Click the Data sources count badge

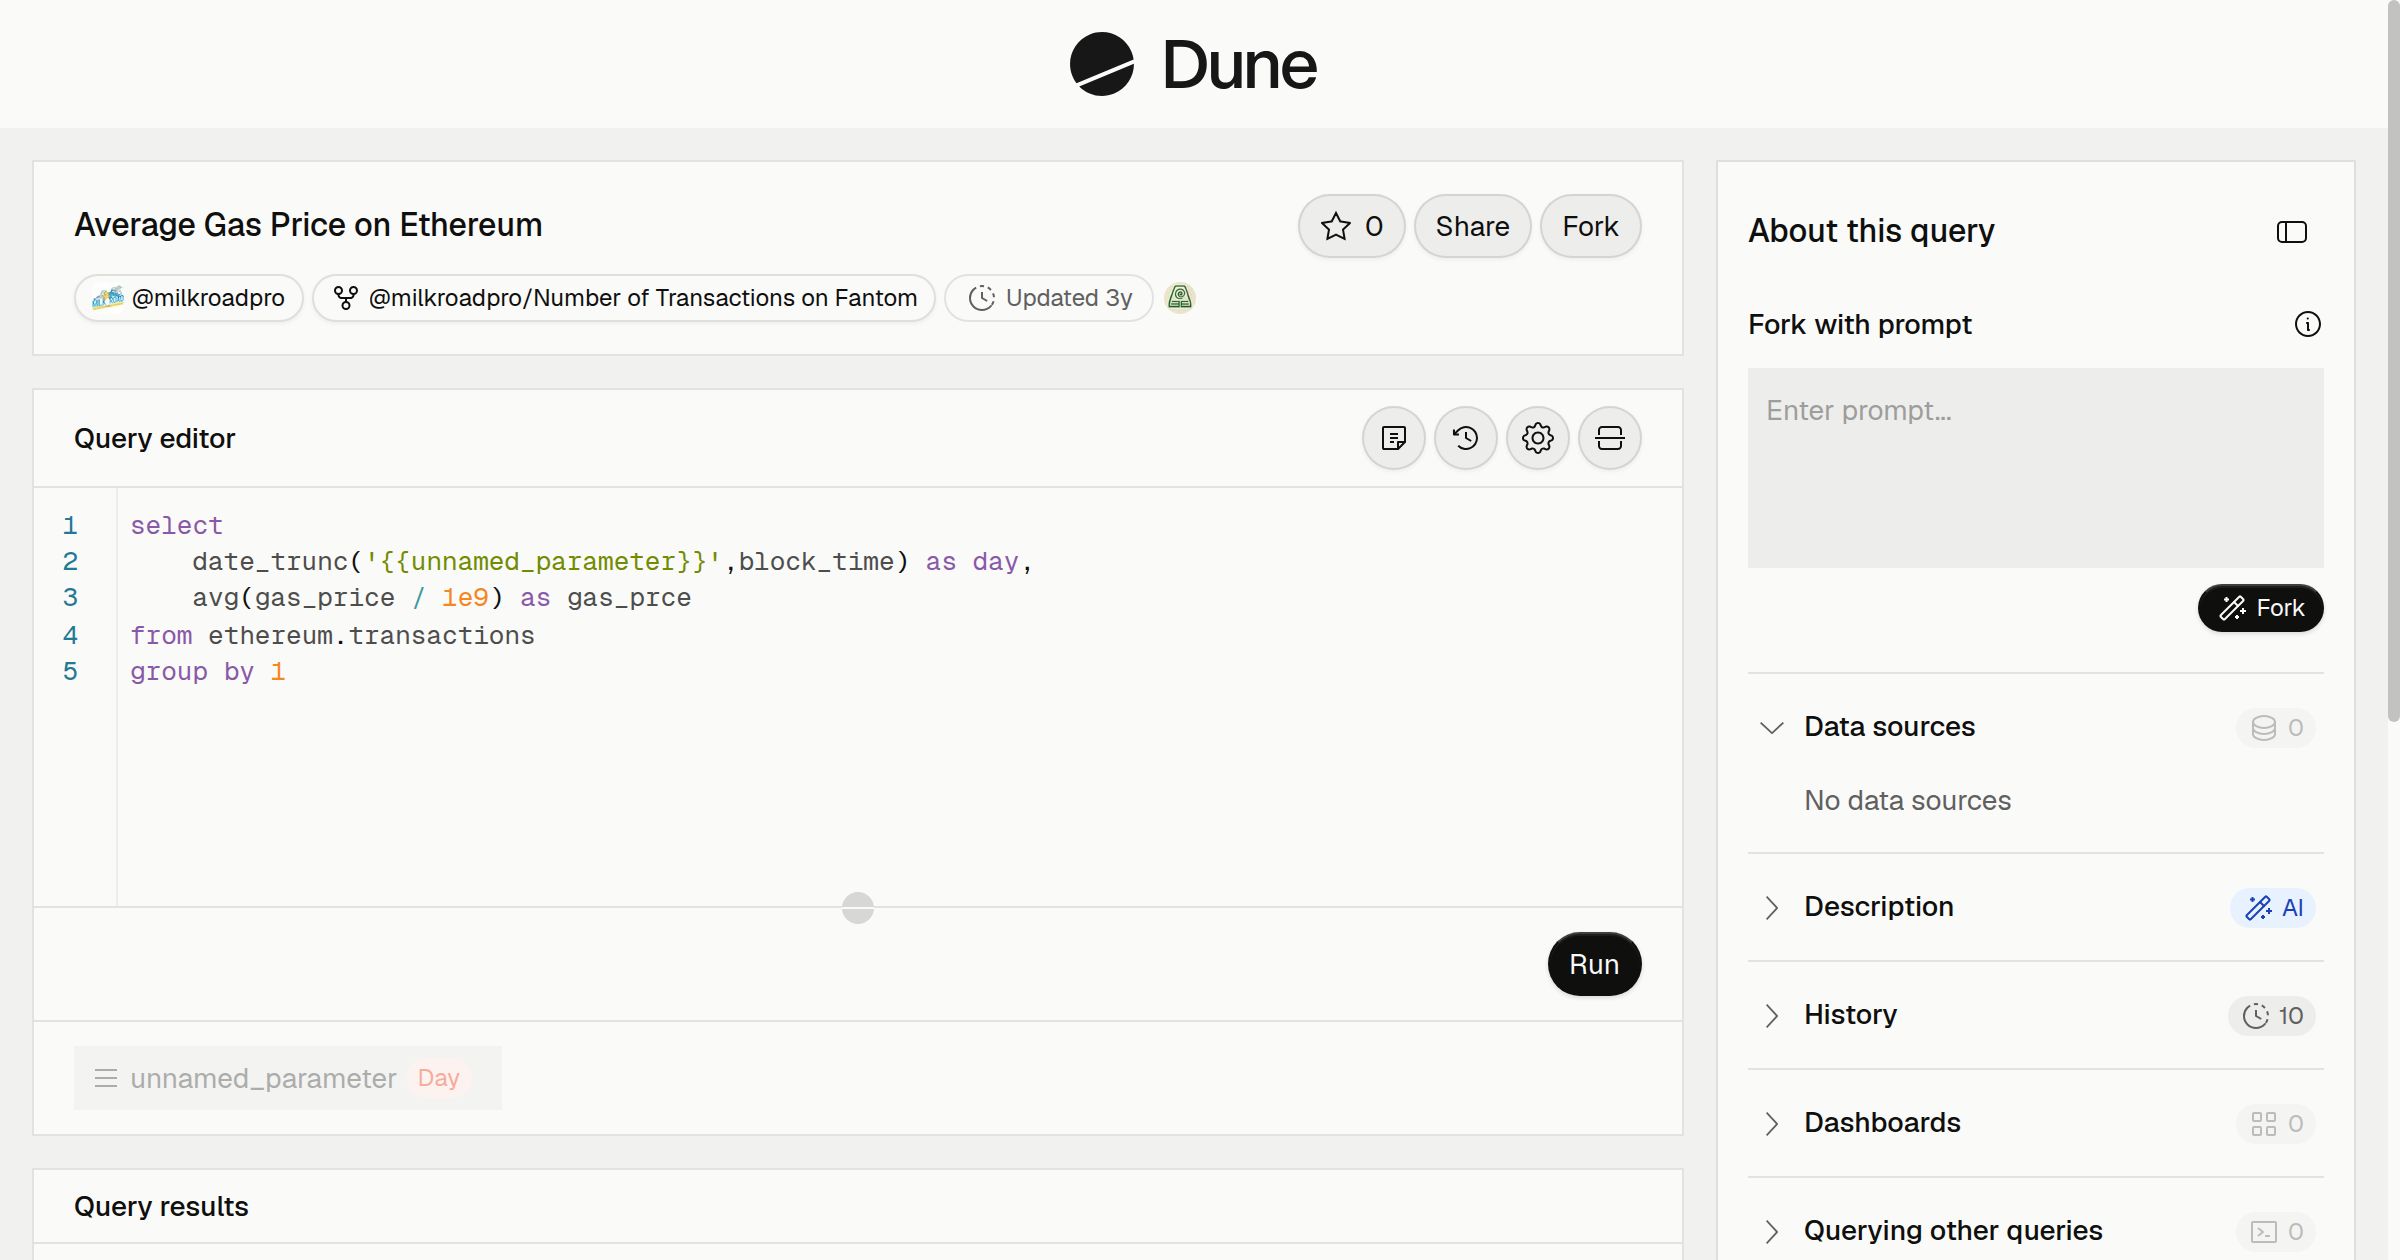(2276, 727)
